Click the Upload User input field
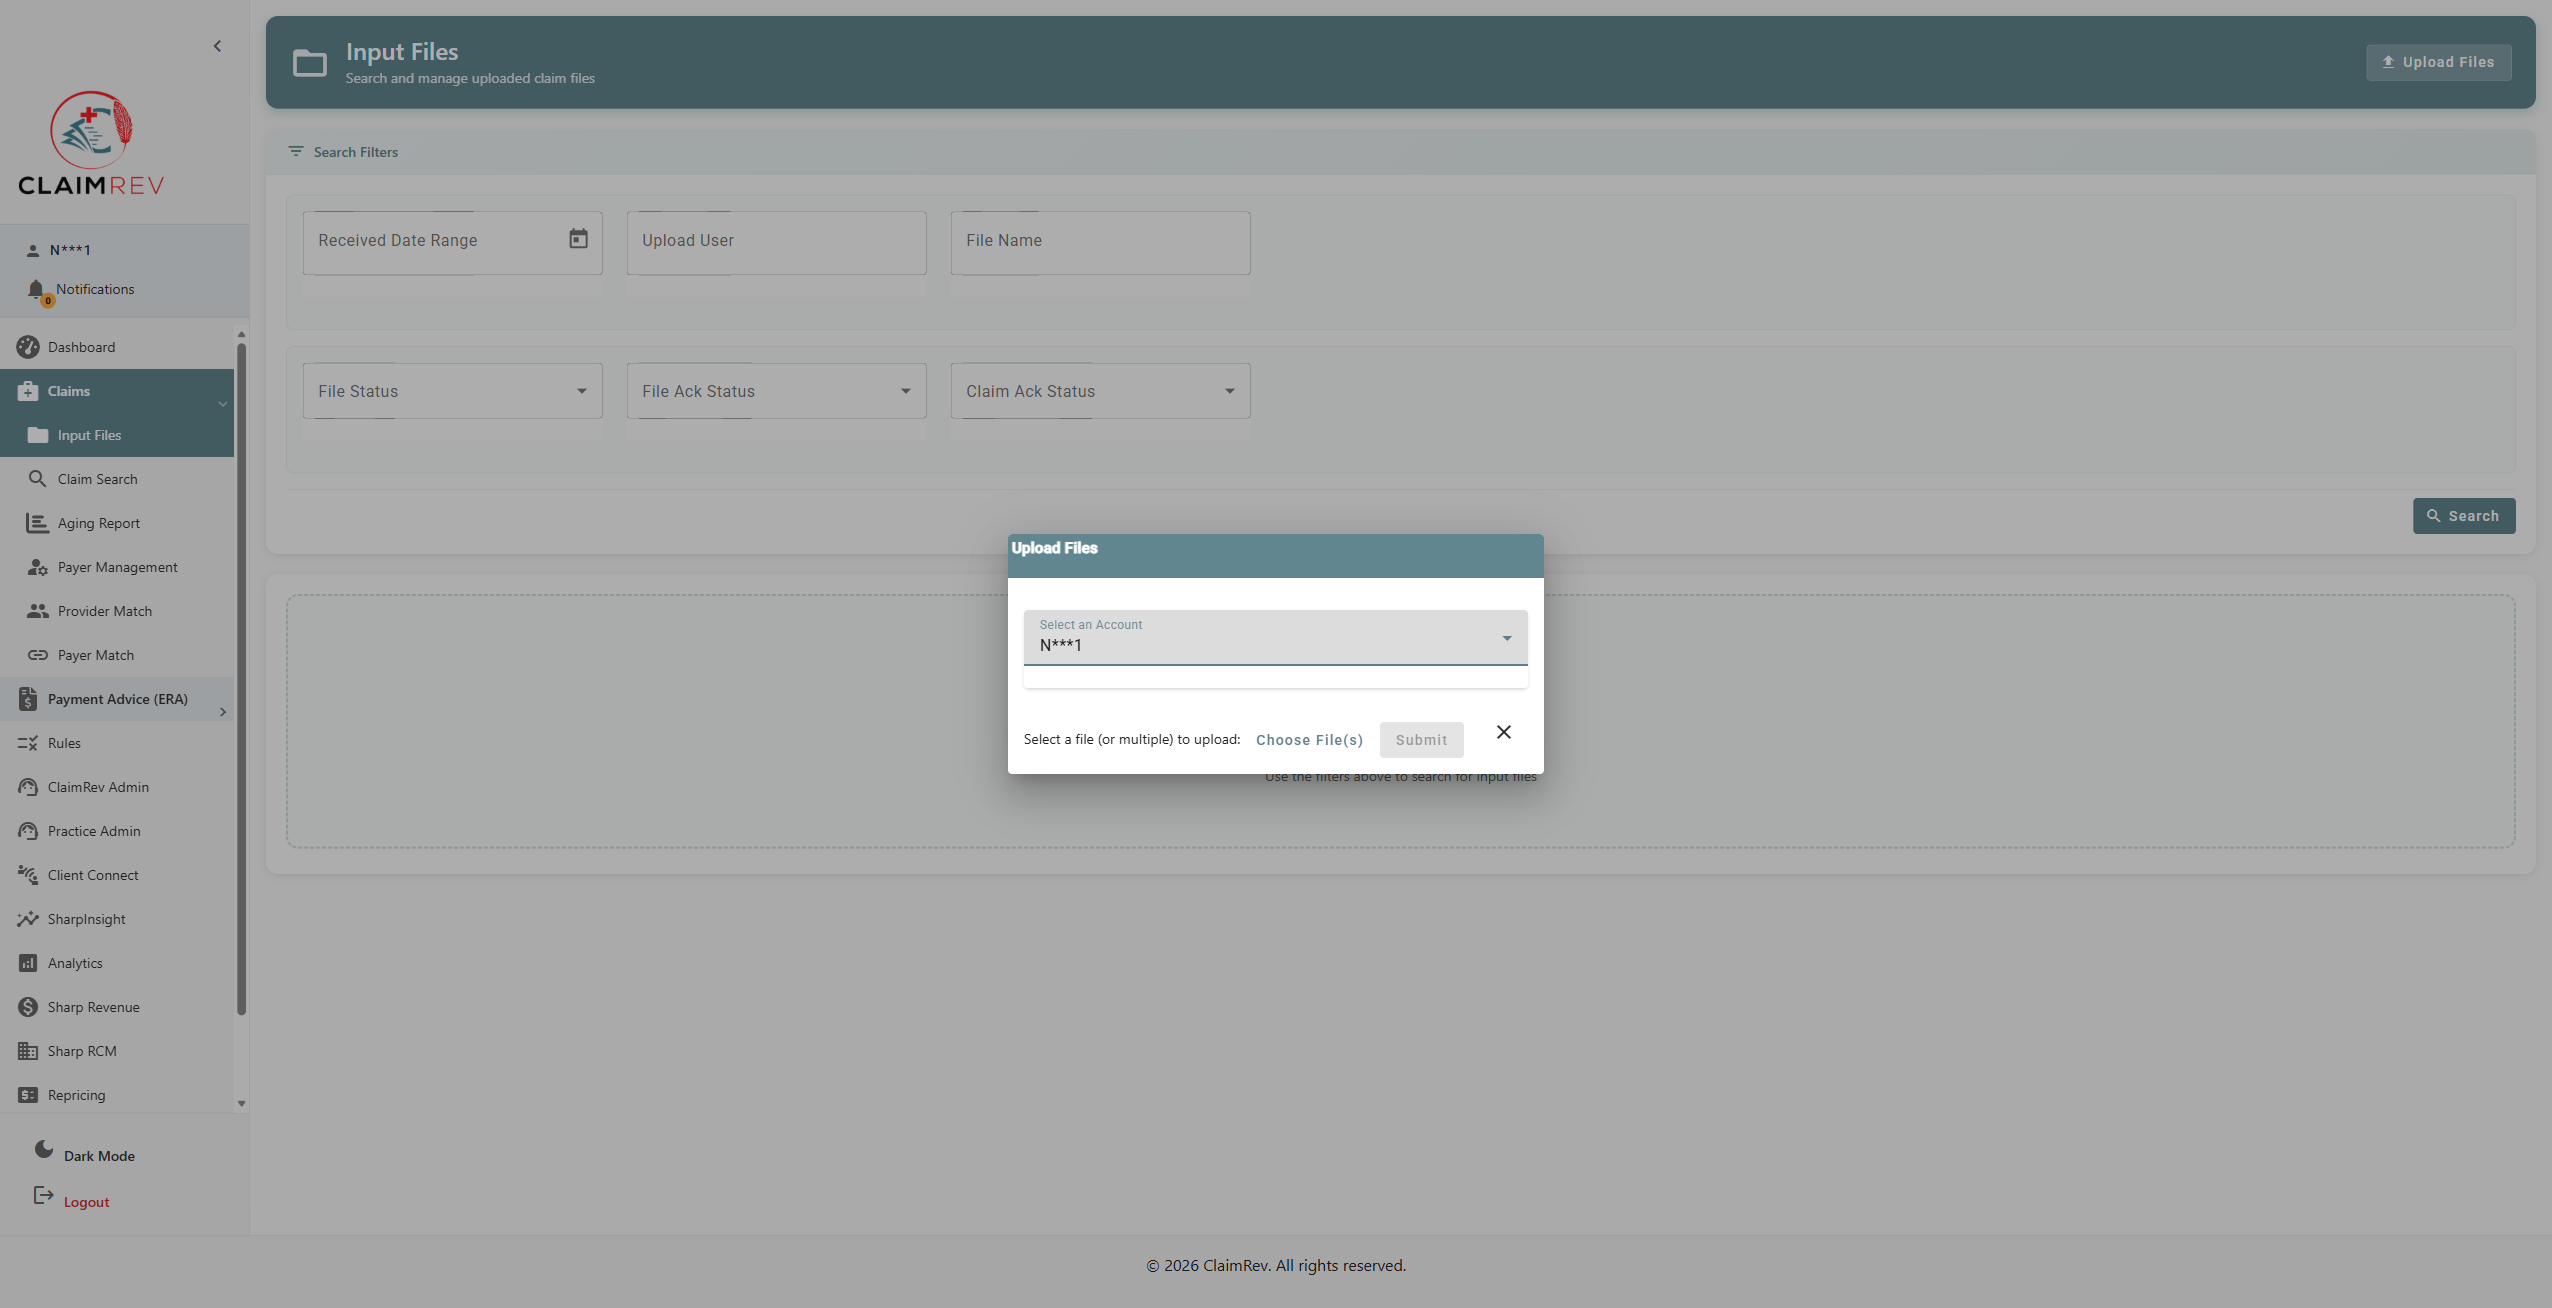Viewport: 2552px width, 1308px height. [776, 243]
